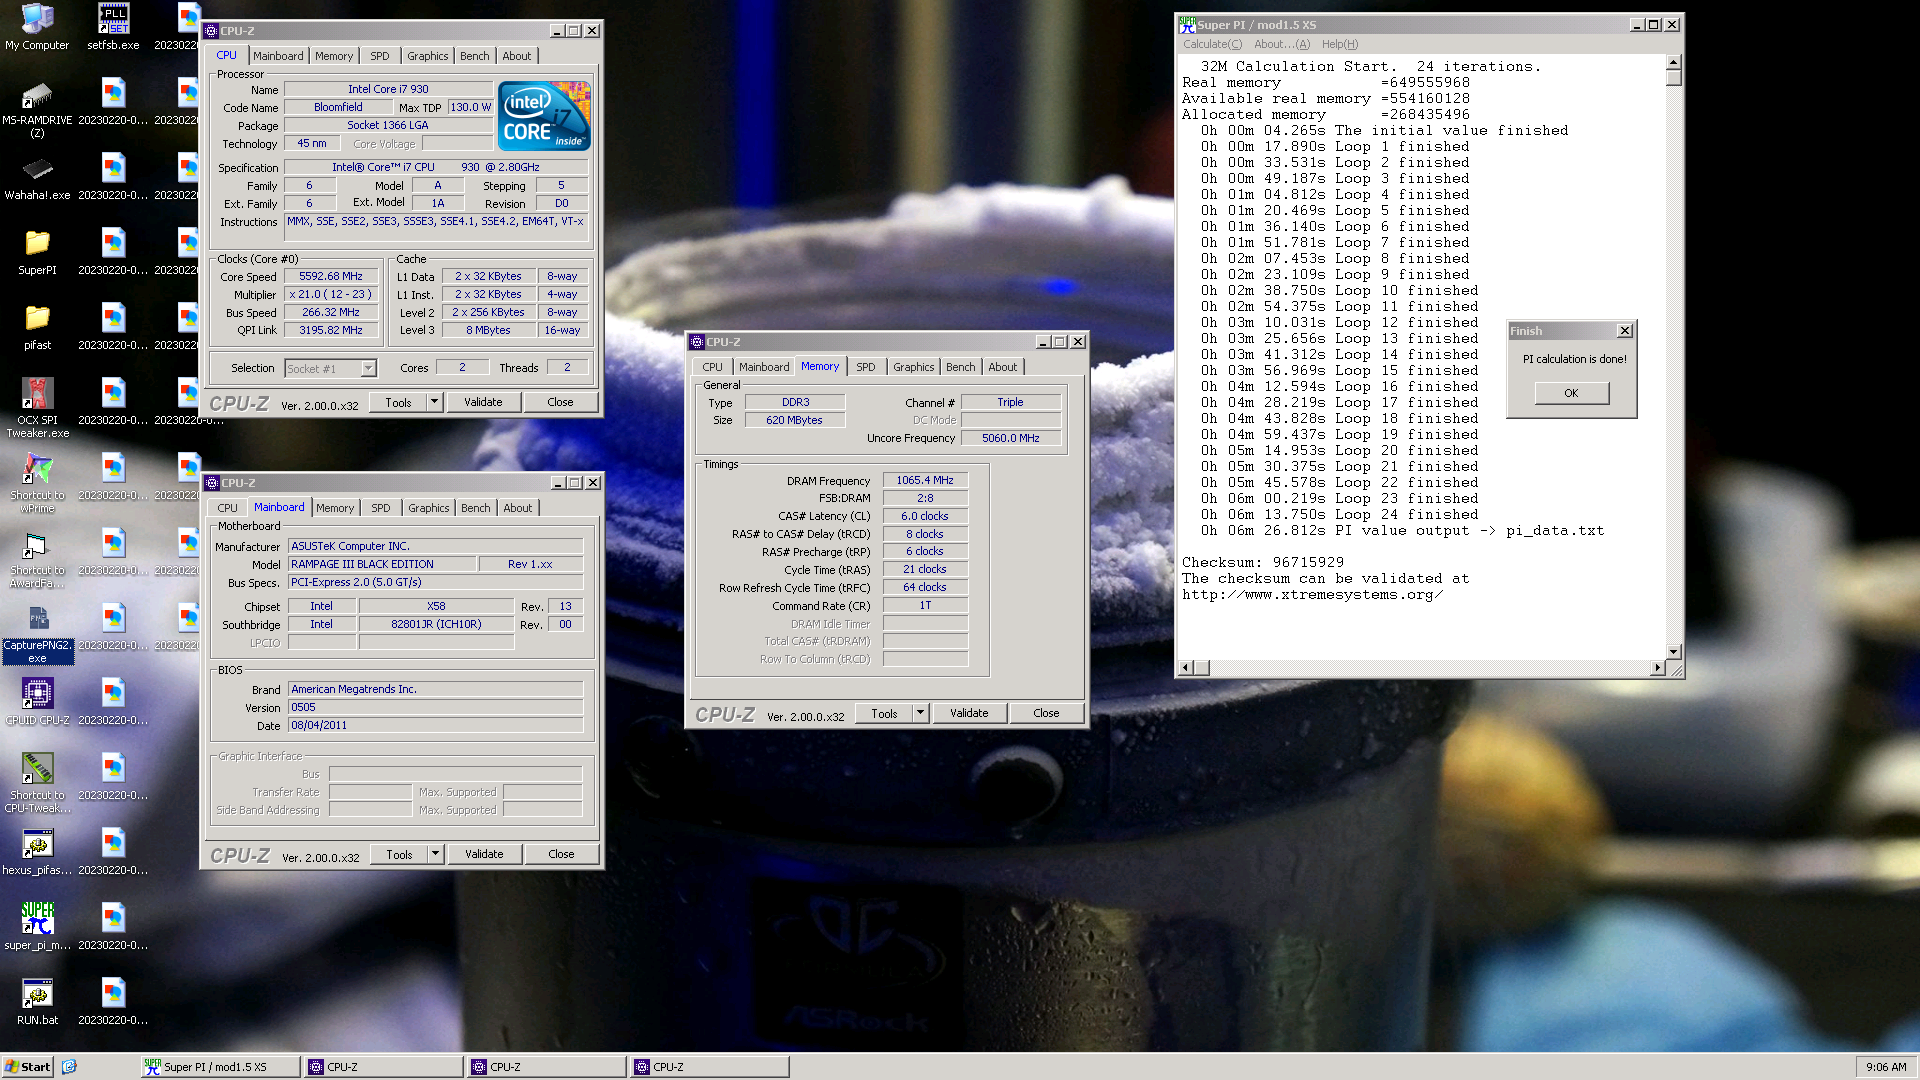Open Bench tab in top CPU-Z window

pyautogui.click(x=475, y=56)
